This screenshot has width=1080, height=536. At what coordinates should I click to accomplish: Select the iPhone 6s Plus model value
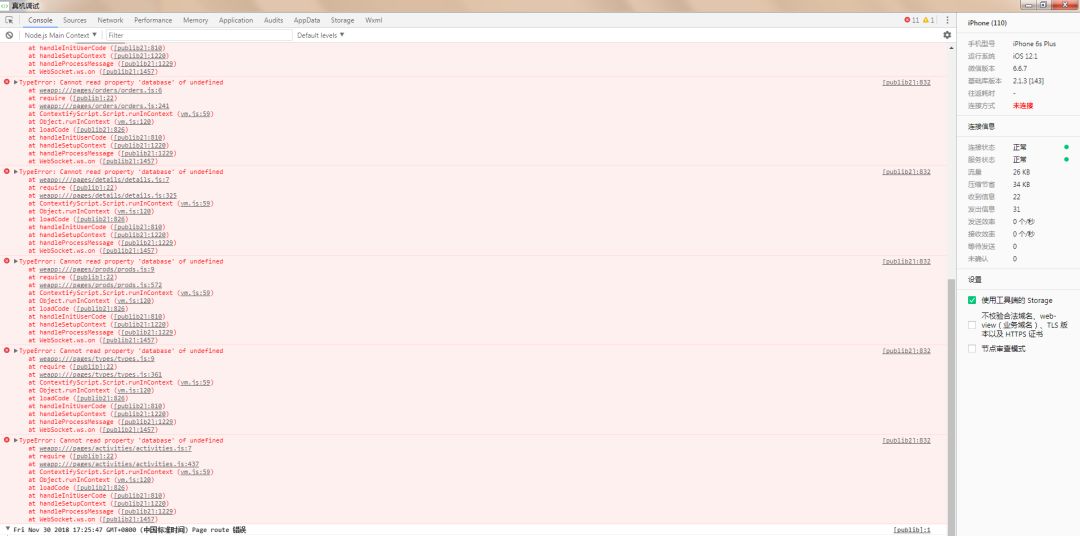click(x=1034, y=44)
